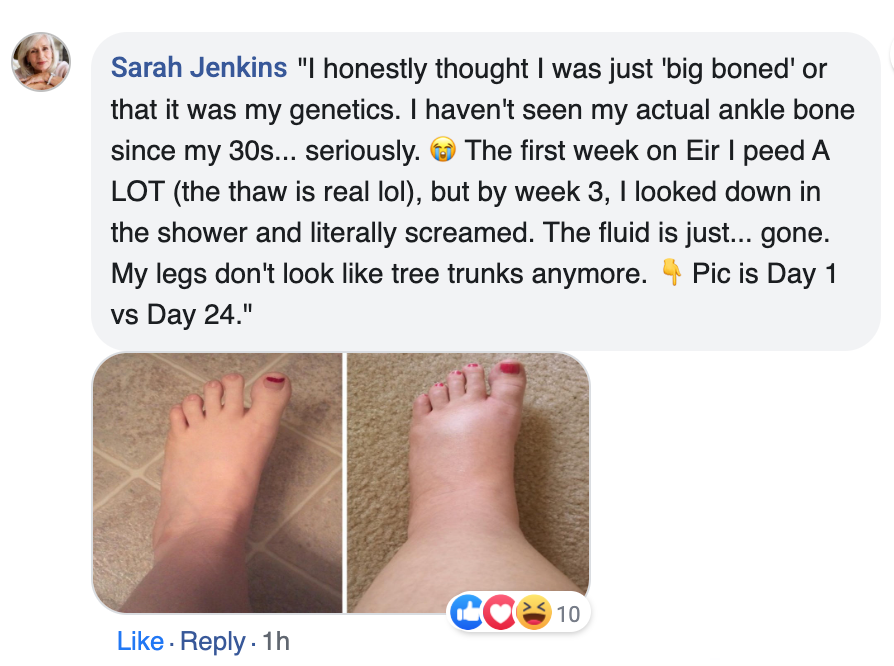The image size is (894, 666).
Task: Click the divider between the two photos
Action: tap(344, 483)
